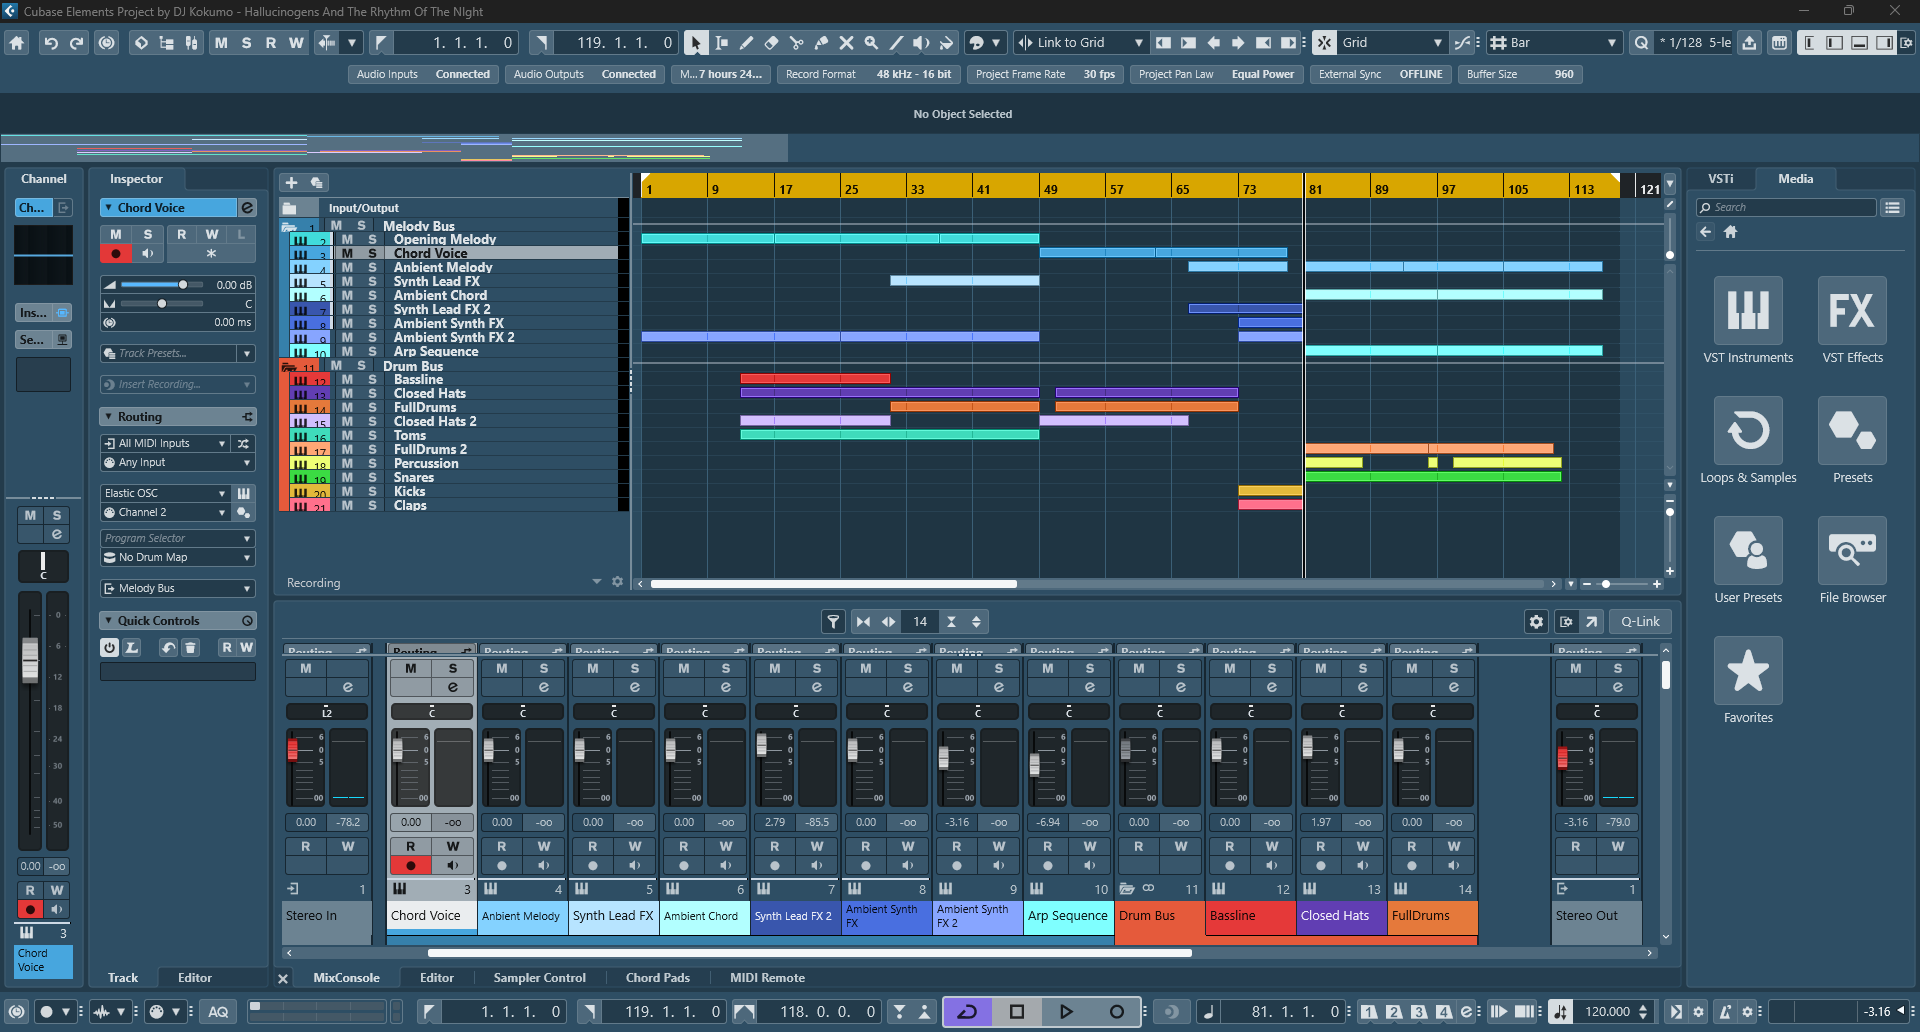Select the Mute X tool
This screenshot has height=1032, width=1920.
pos(846,43)
